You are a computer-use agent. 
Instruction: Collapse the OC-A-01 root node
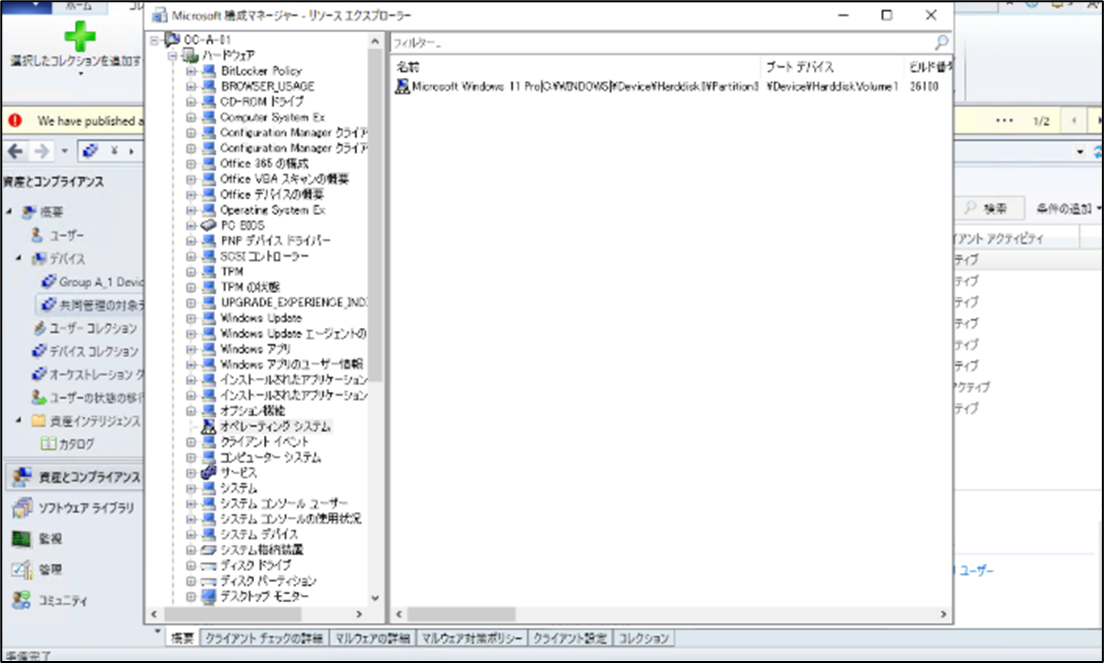tap(154, 40)
